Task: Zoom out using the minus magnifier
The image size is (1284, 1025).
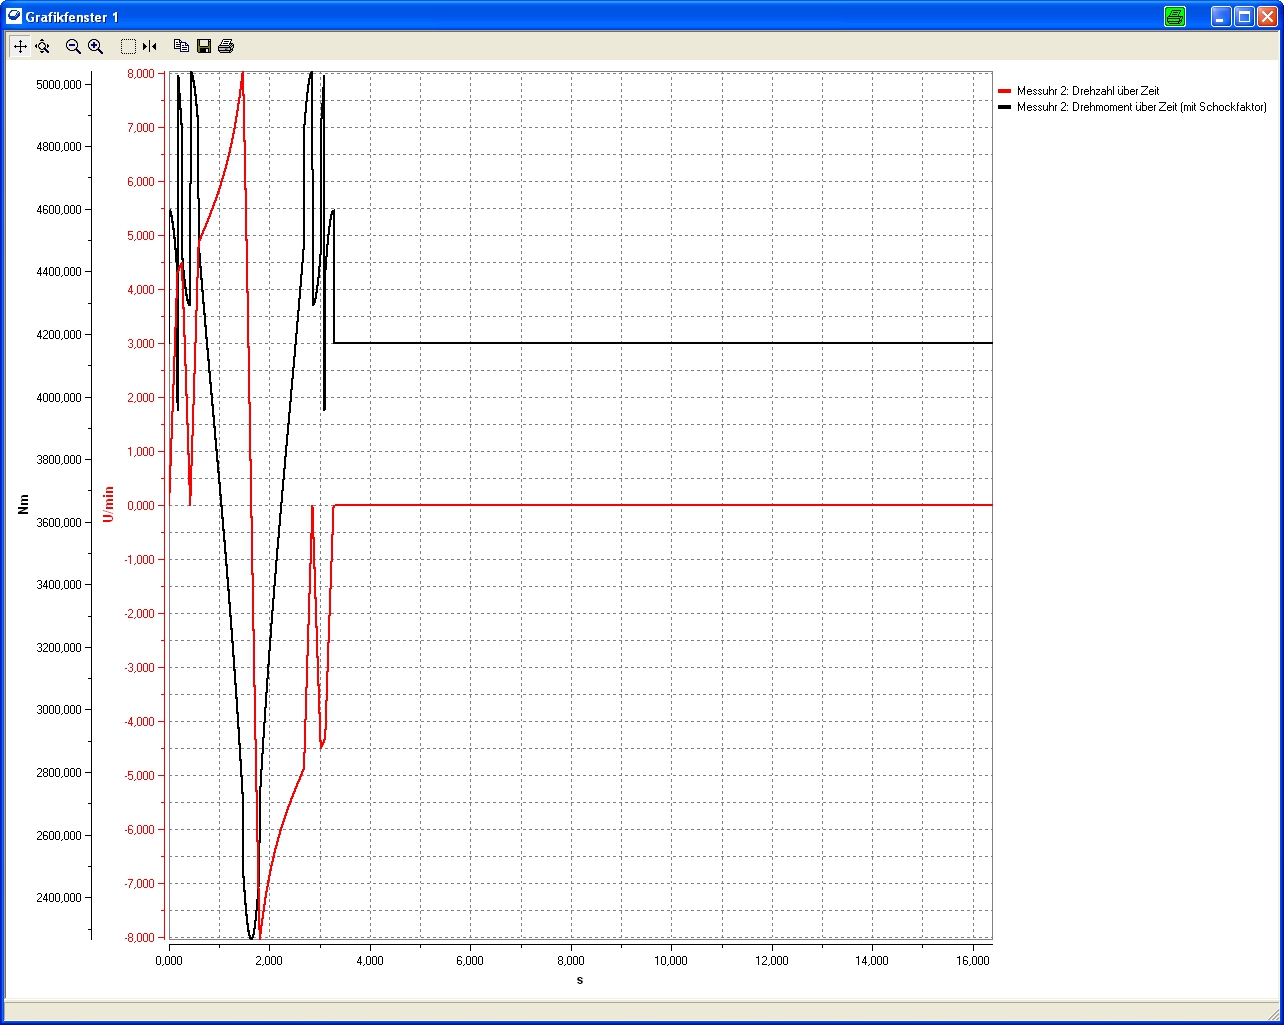Action: (73, 46)
